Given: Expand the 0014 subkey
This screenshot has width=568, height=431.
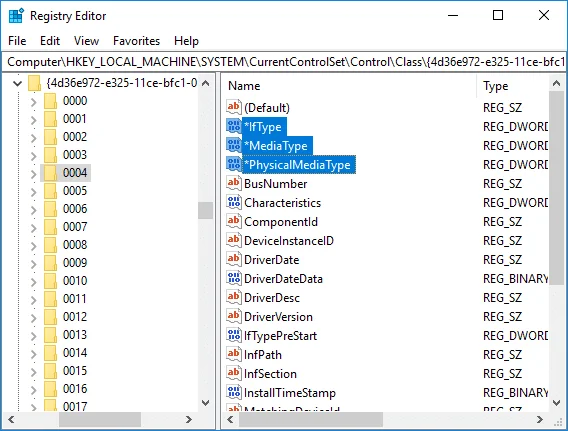Looking at the screenshot, I should pos(34,353).
